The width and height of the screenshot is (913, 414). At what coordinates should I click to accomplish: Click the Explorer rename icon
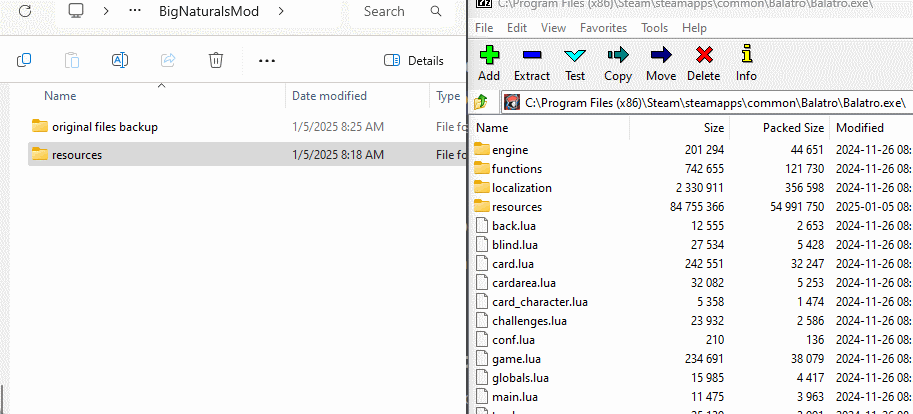point(120,60)
